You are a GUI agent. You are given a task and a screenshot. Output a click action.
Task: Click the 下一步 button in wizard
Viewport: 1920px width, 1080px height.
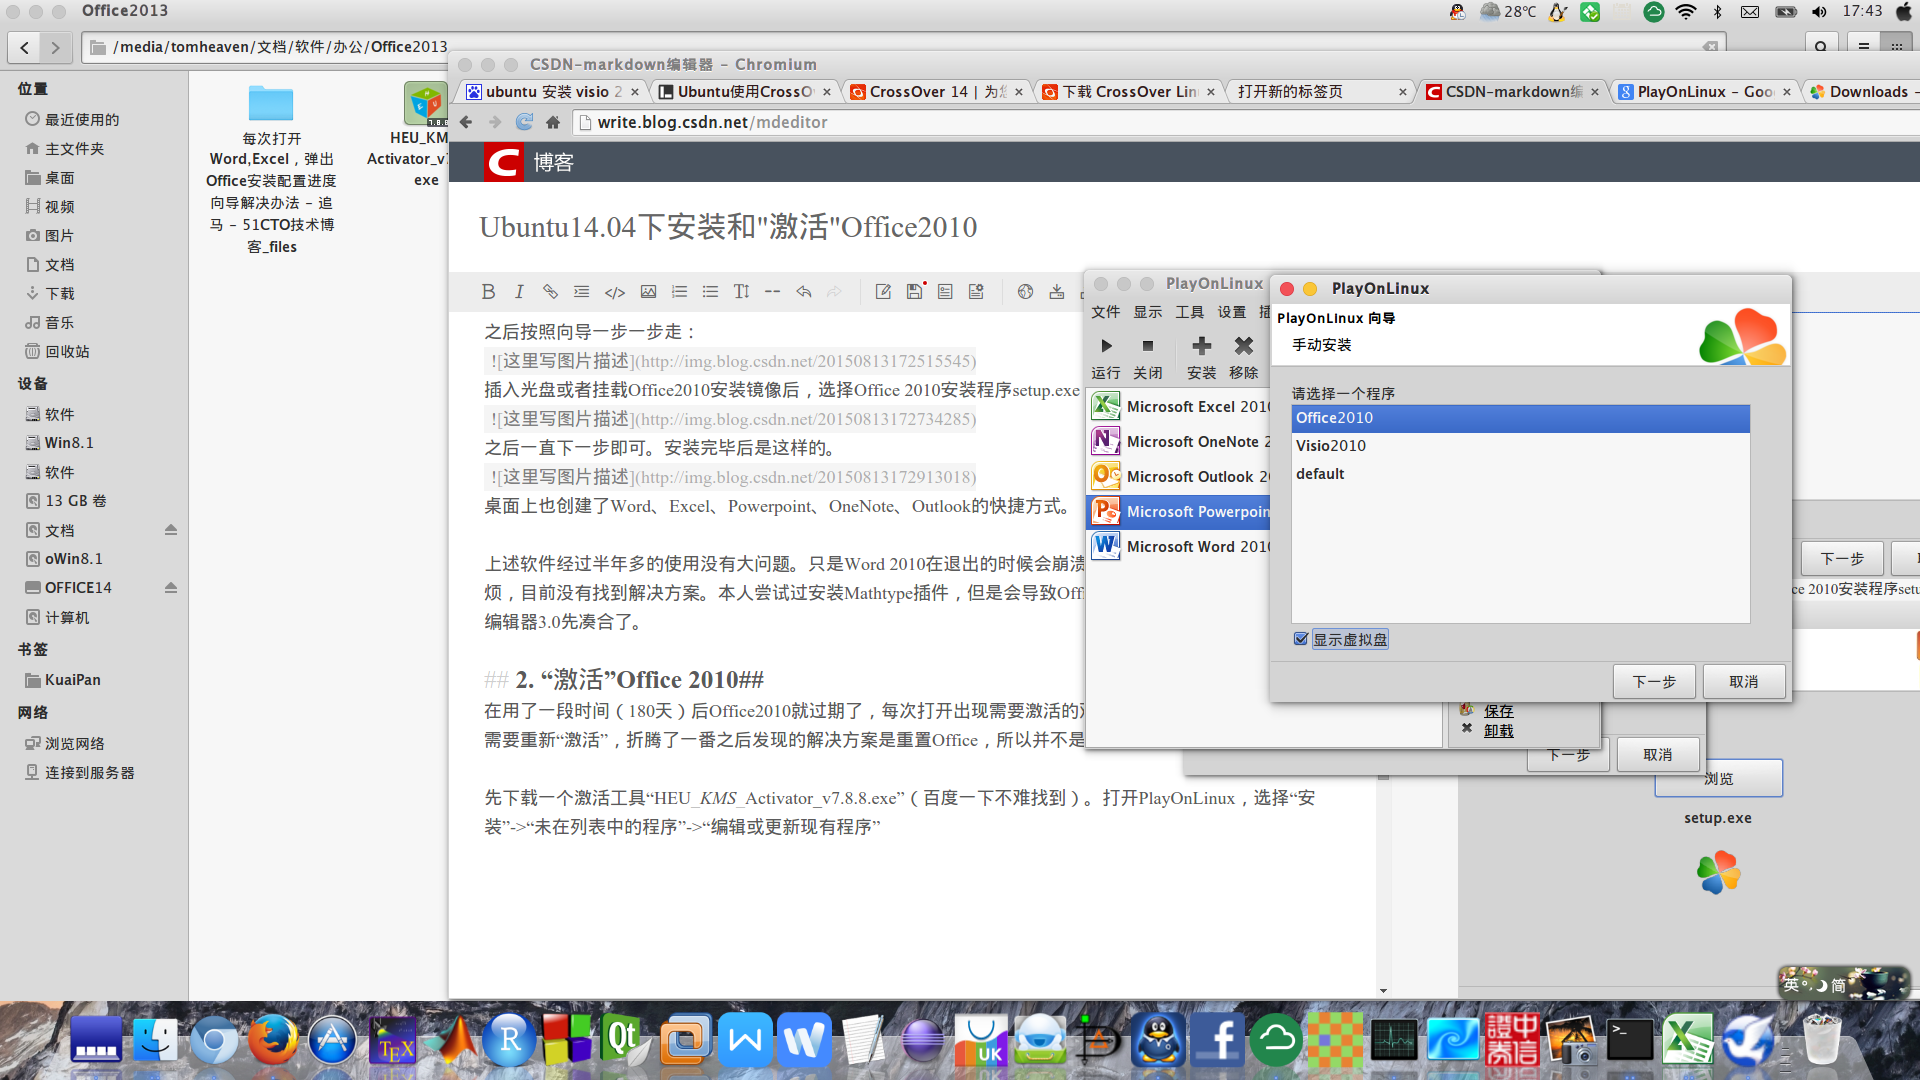[1652, 680]
